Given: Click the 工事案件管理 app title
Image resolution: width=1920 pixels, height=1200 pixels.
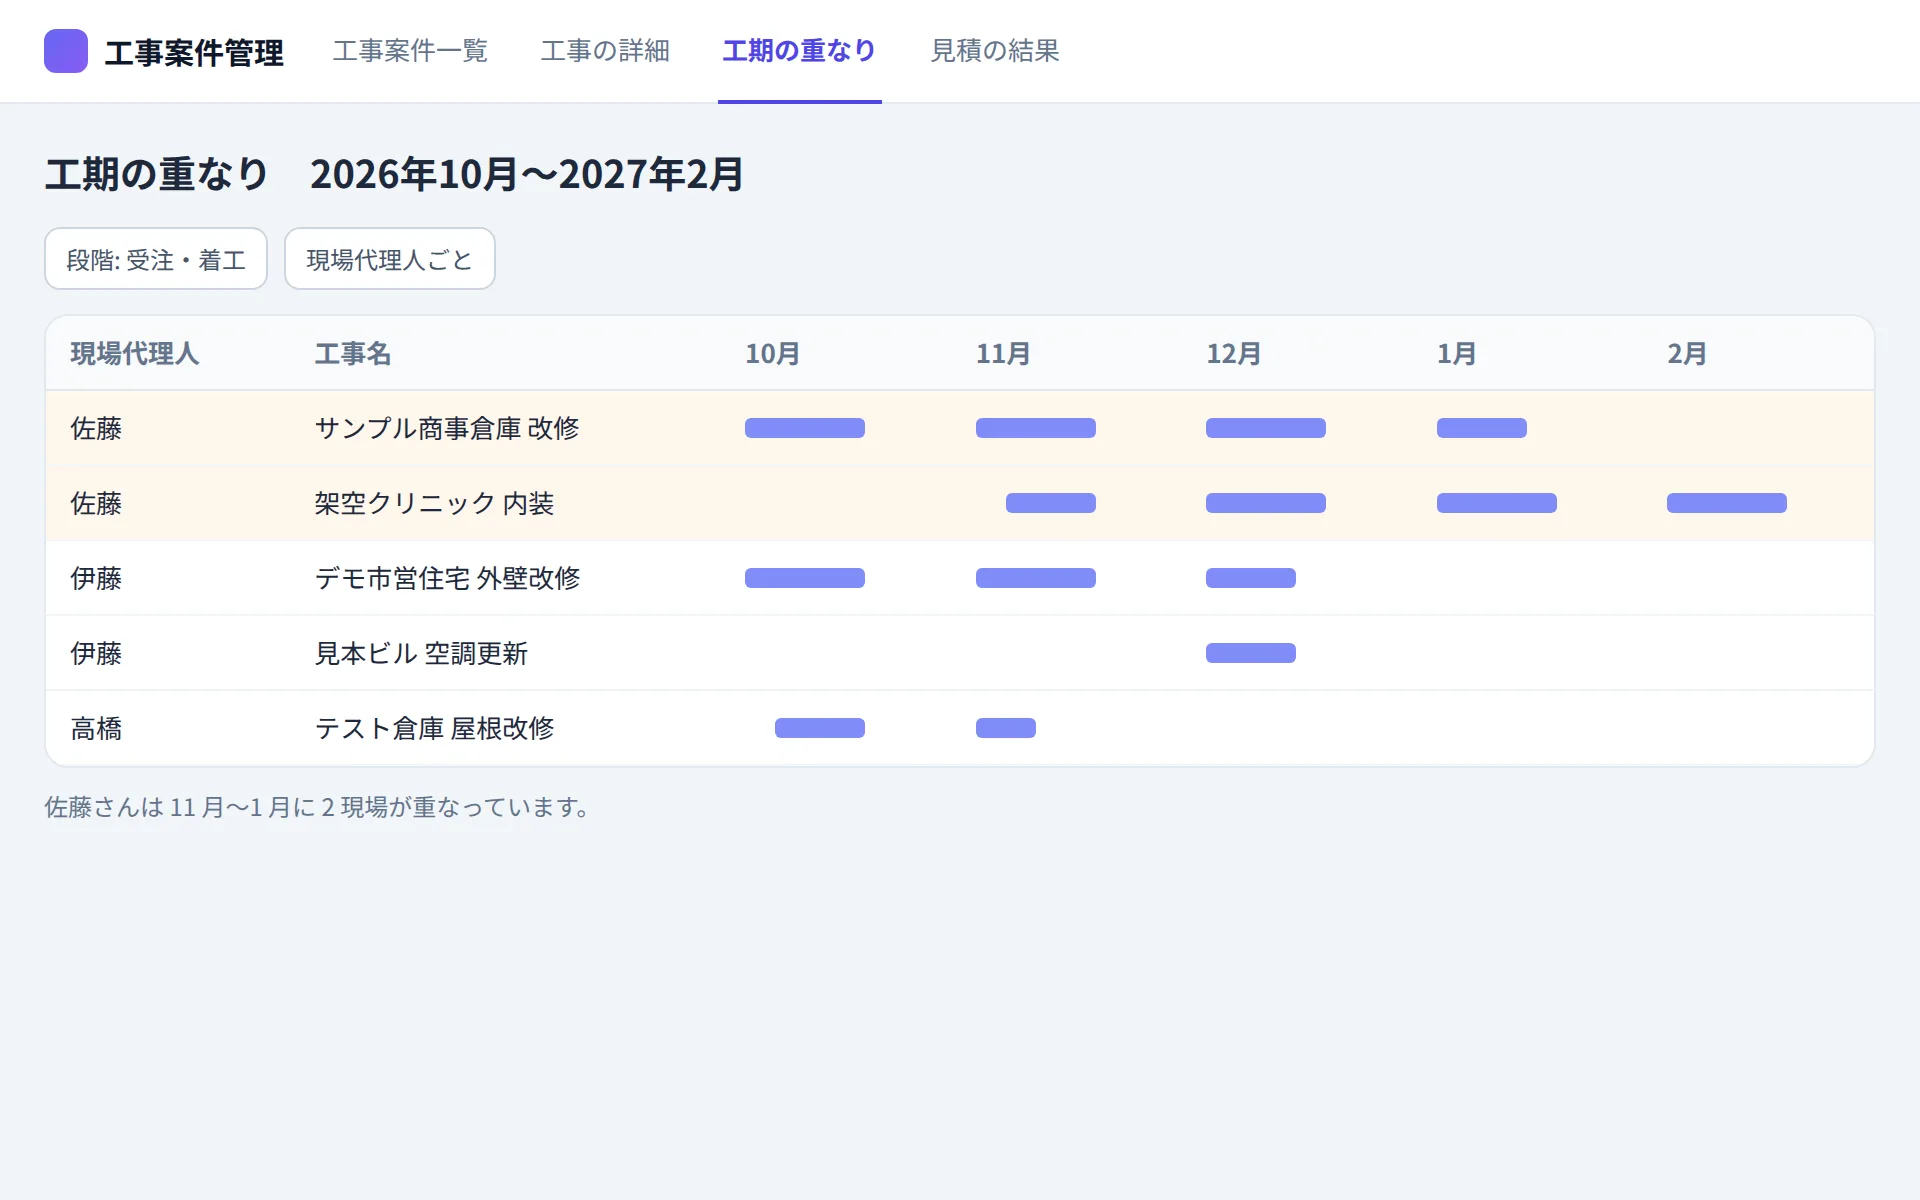Looking at the screenshot, I should coord(194,52).
